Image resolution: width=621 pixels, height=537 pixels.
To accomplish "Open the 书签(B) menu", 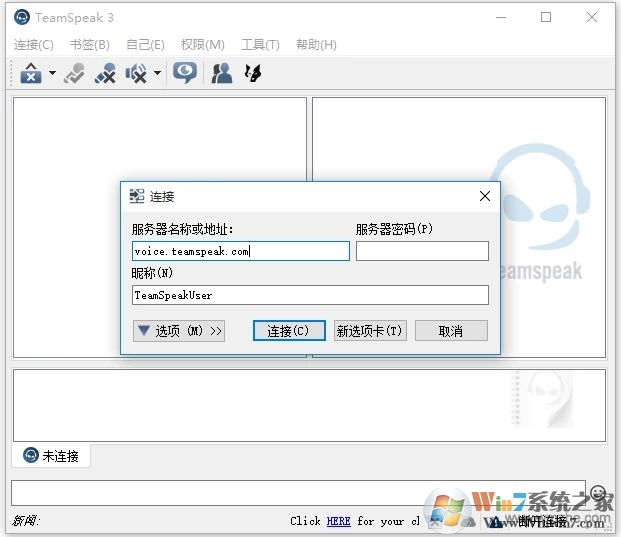I will click(90, 44).
